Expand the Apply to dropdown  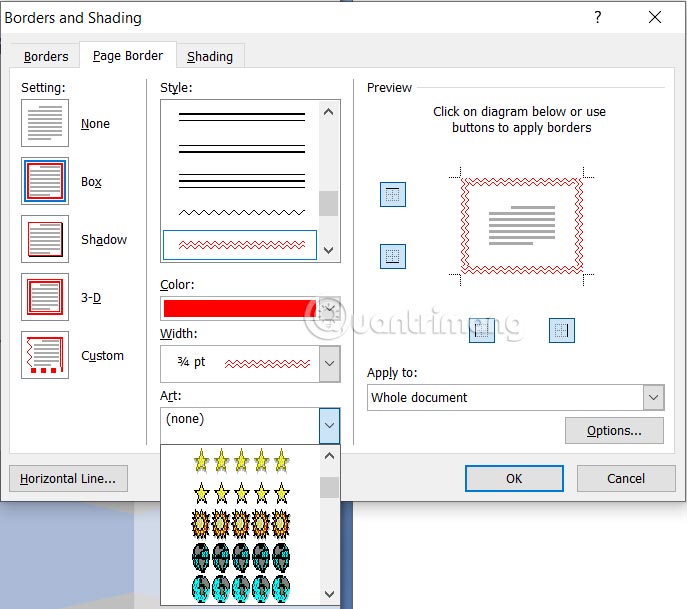coord(654,398)
